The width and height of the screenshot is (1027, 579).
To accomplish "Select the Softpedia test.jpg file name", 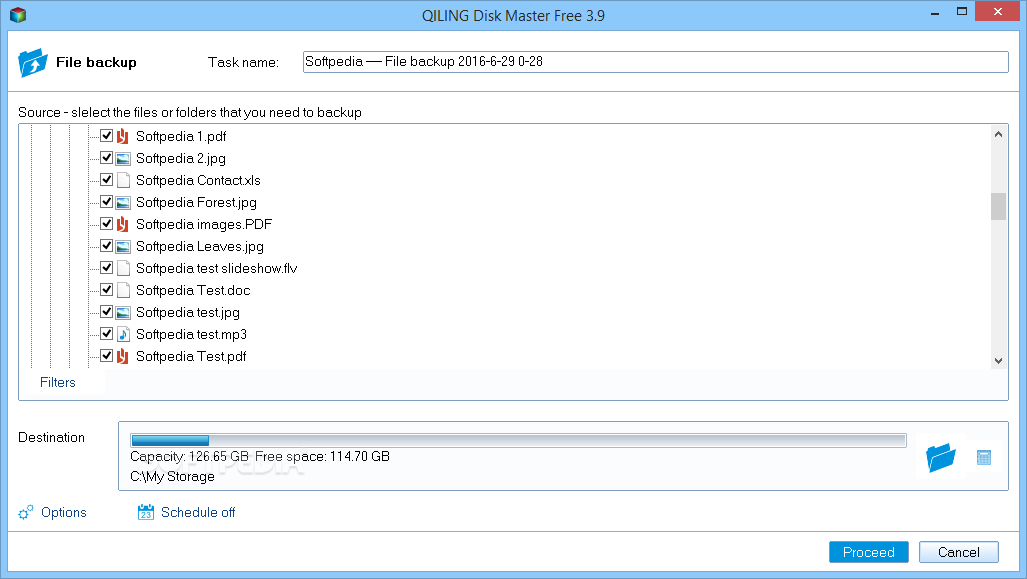I will pyautogui.click(x=187, y=312).
